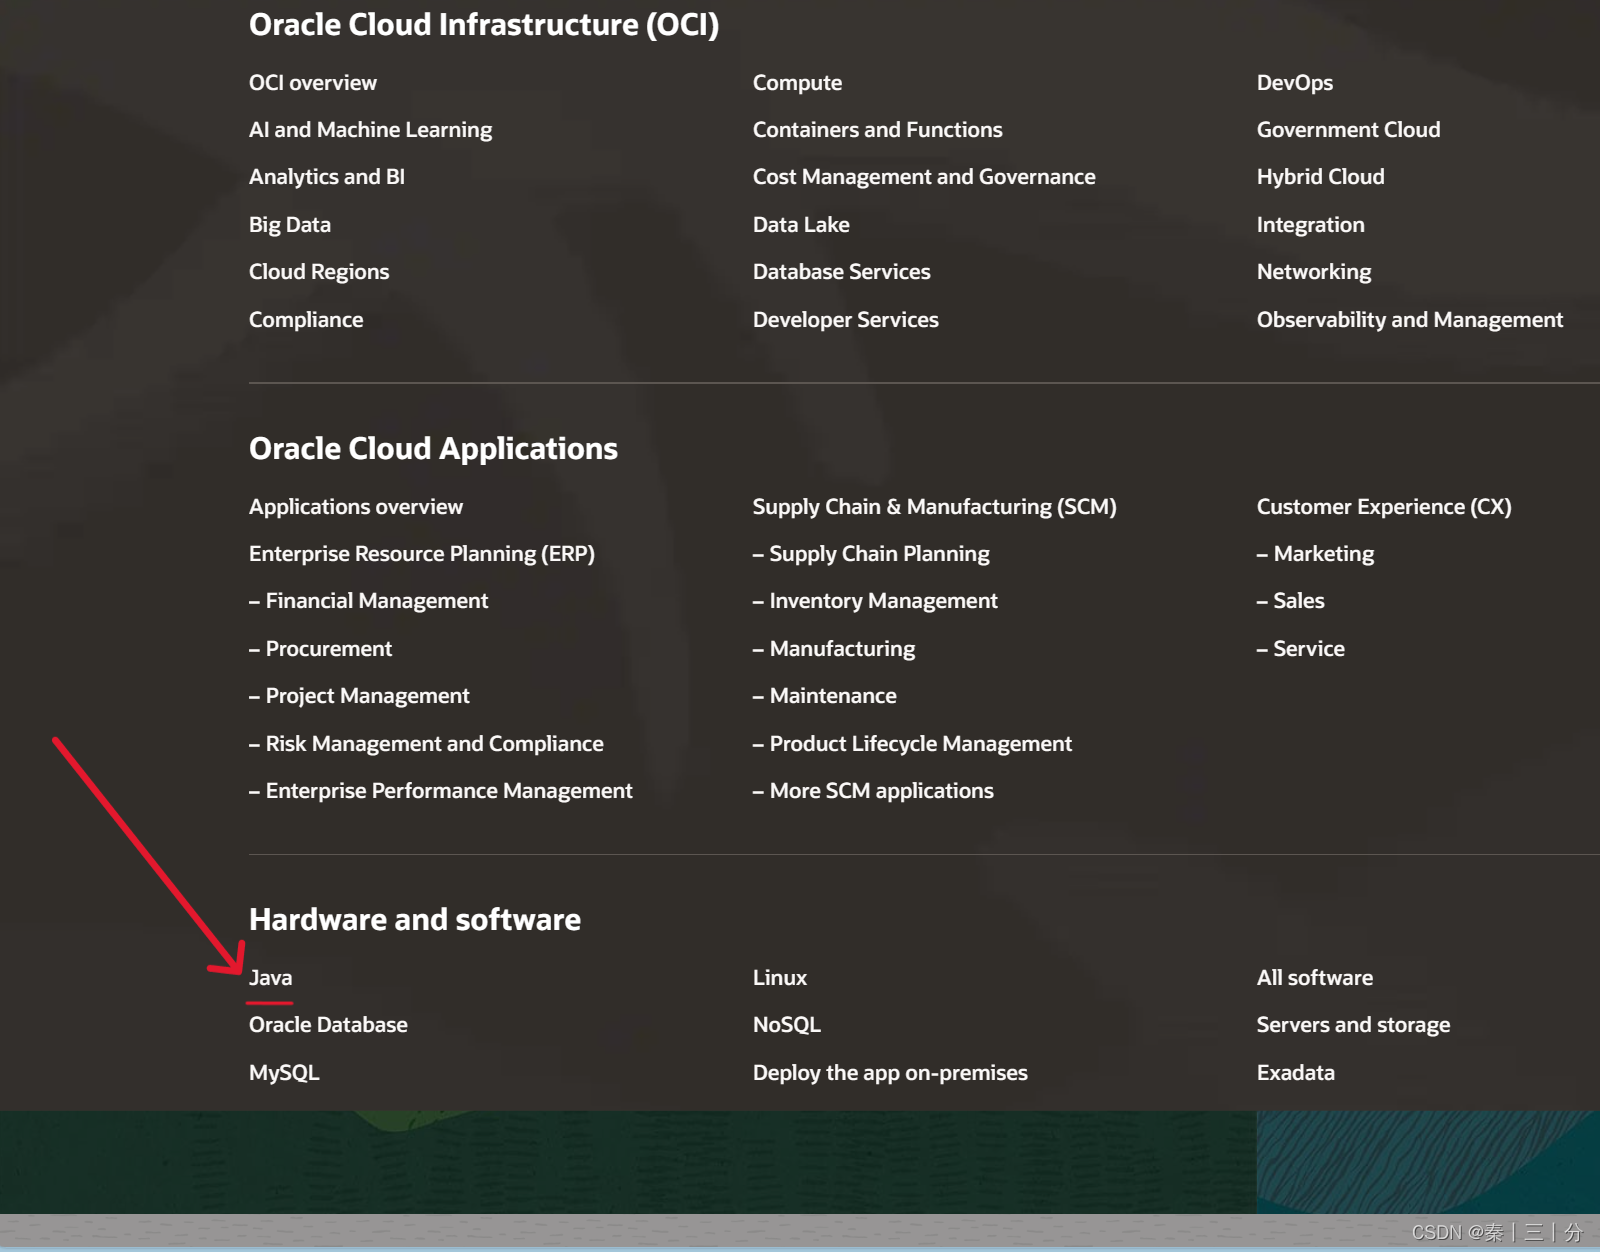The width and height of the screenshot is (1600, 1252).
Task: Go to AI and Machine Learning
Action: tap(370, 130)
